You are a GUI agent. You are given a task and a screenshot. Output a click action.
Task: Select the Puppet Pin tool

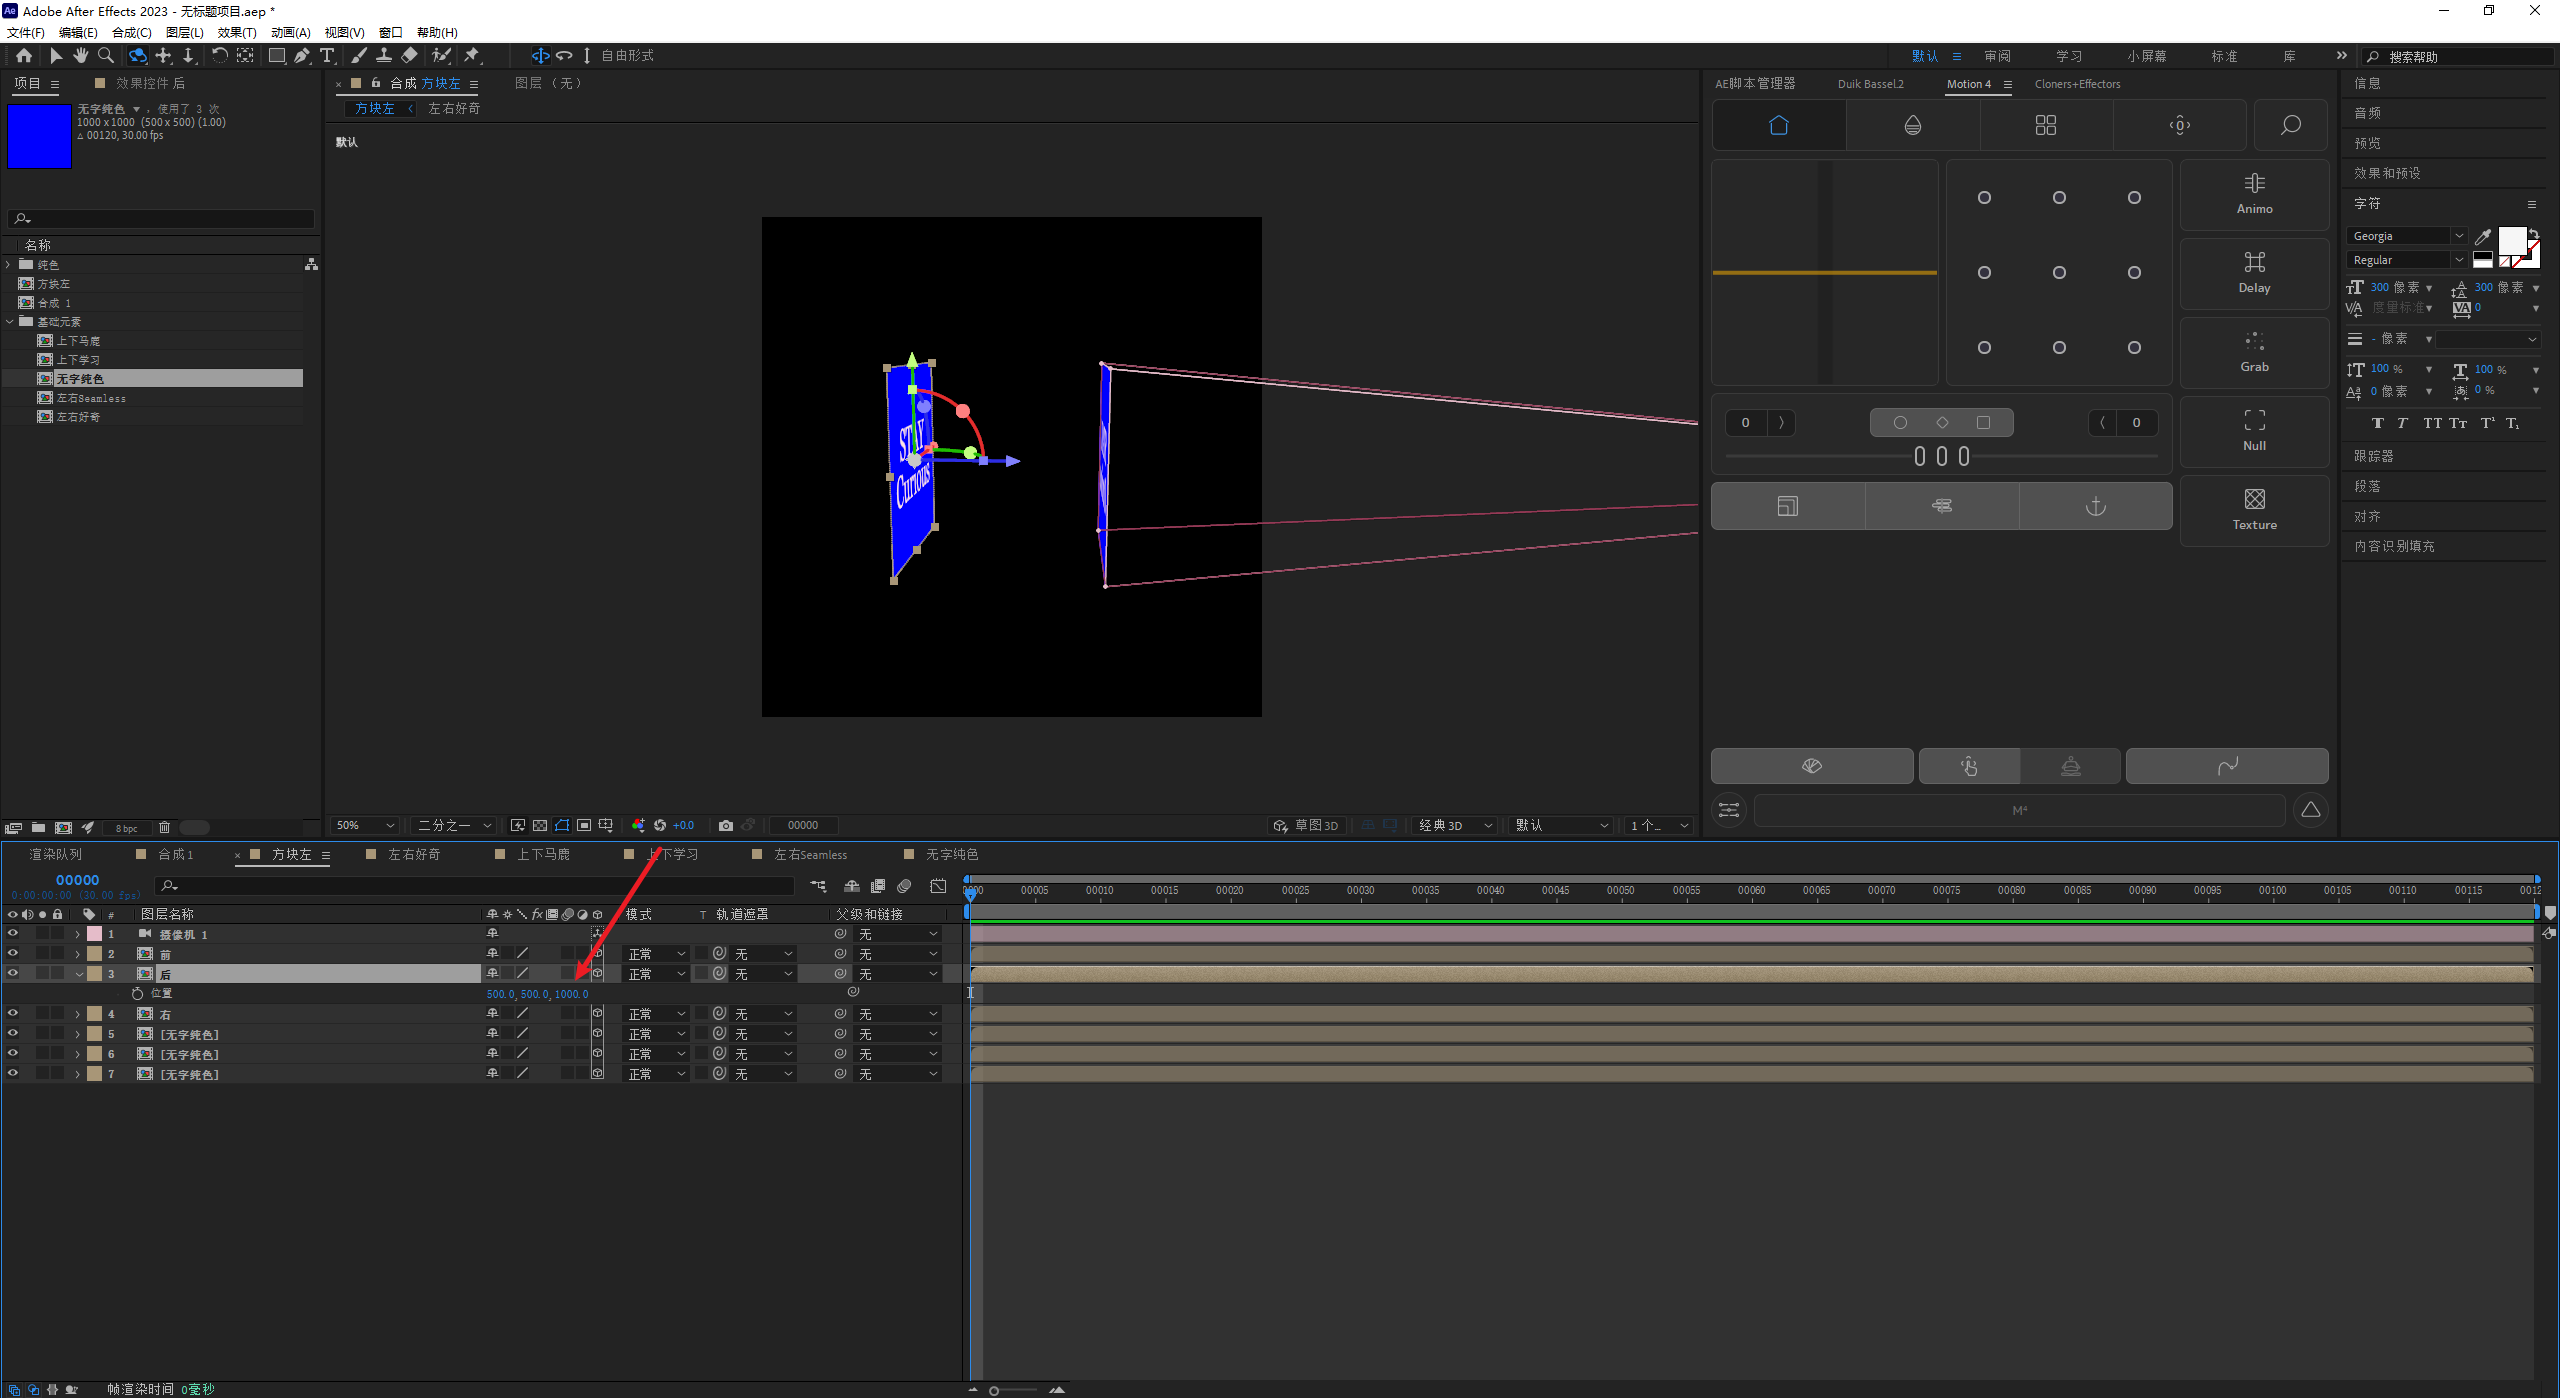[472, 56]
